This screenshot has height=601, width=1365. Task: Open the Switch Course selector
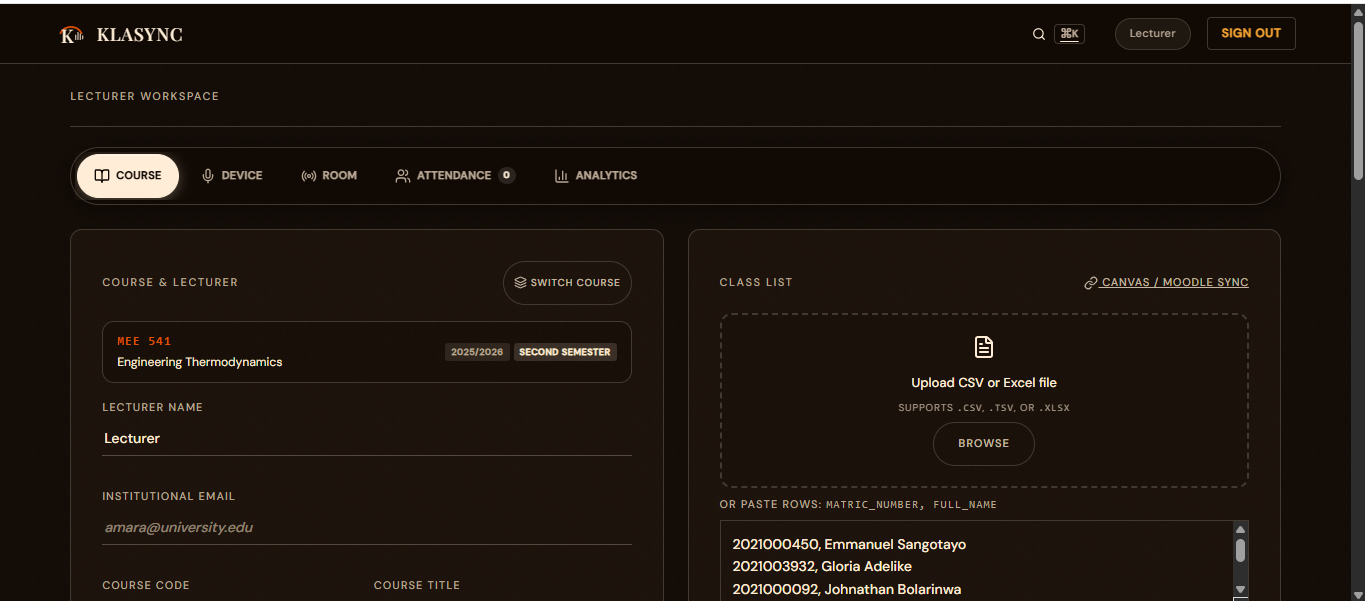click(x=567, y=283)
